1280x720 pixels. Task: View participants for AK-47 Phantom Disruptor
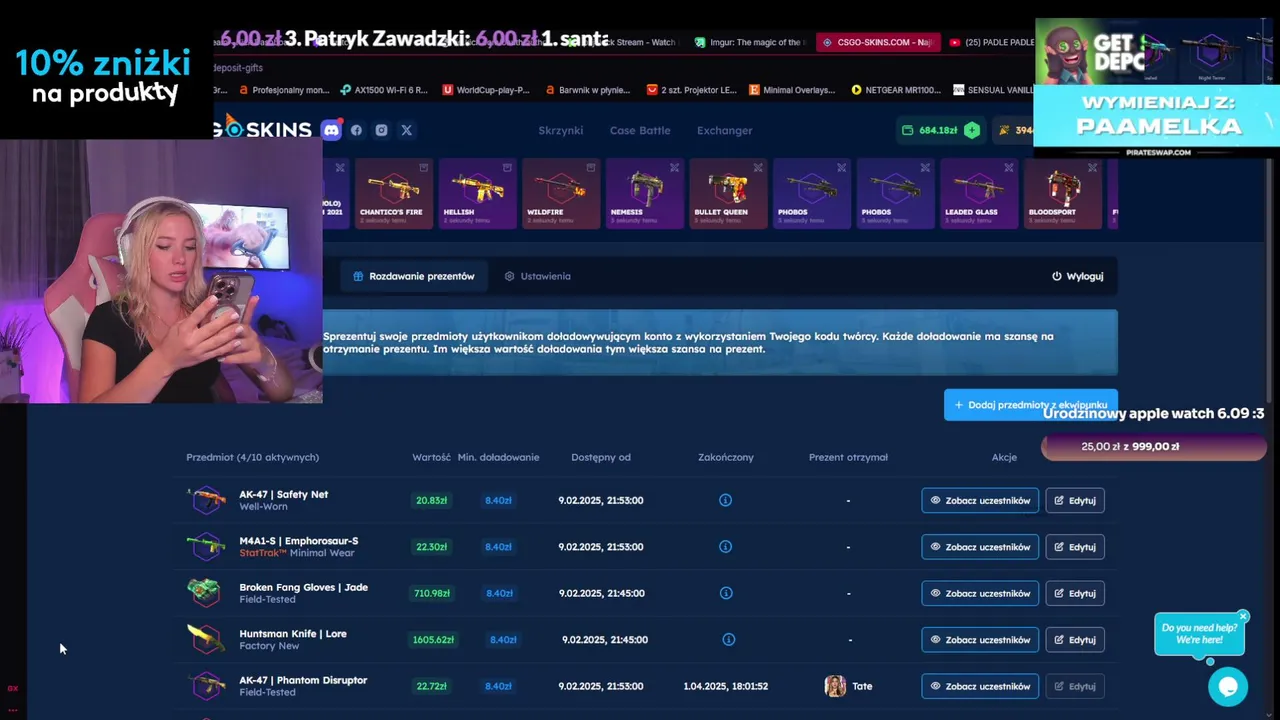click(x=980, y=686)
